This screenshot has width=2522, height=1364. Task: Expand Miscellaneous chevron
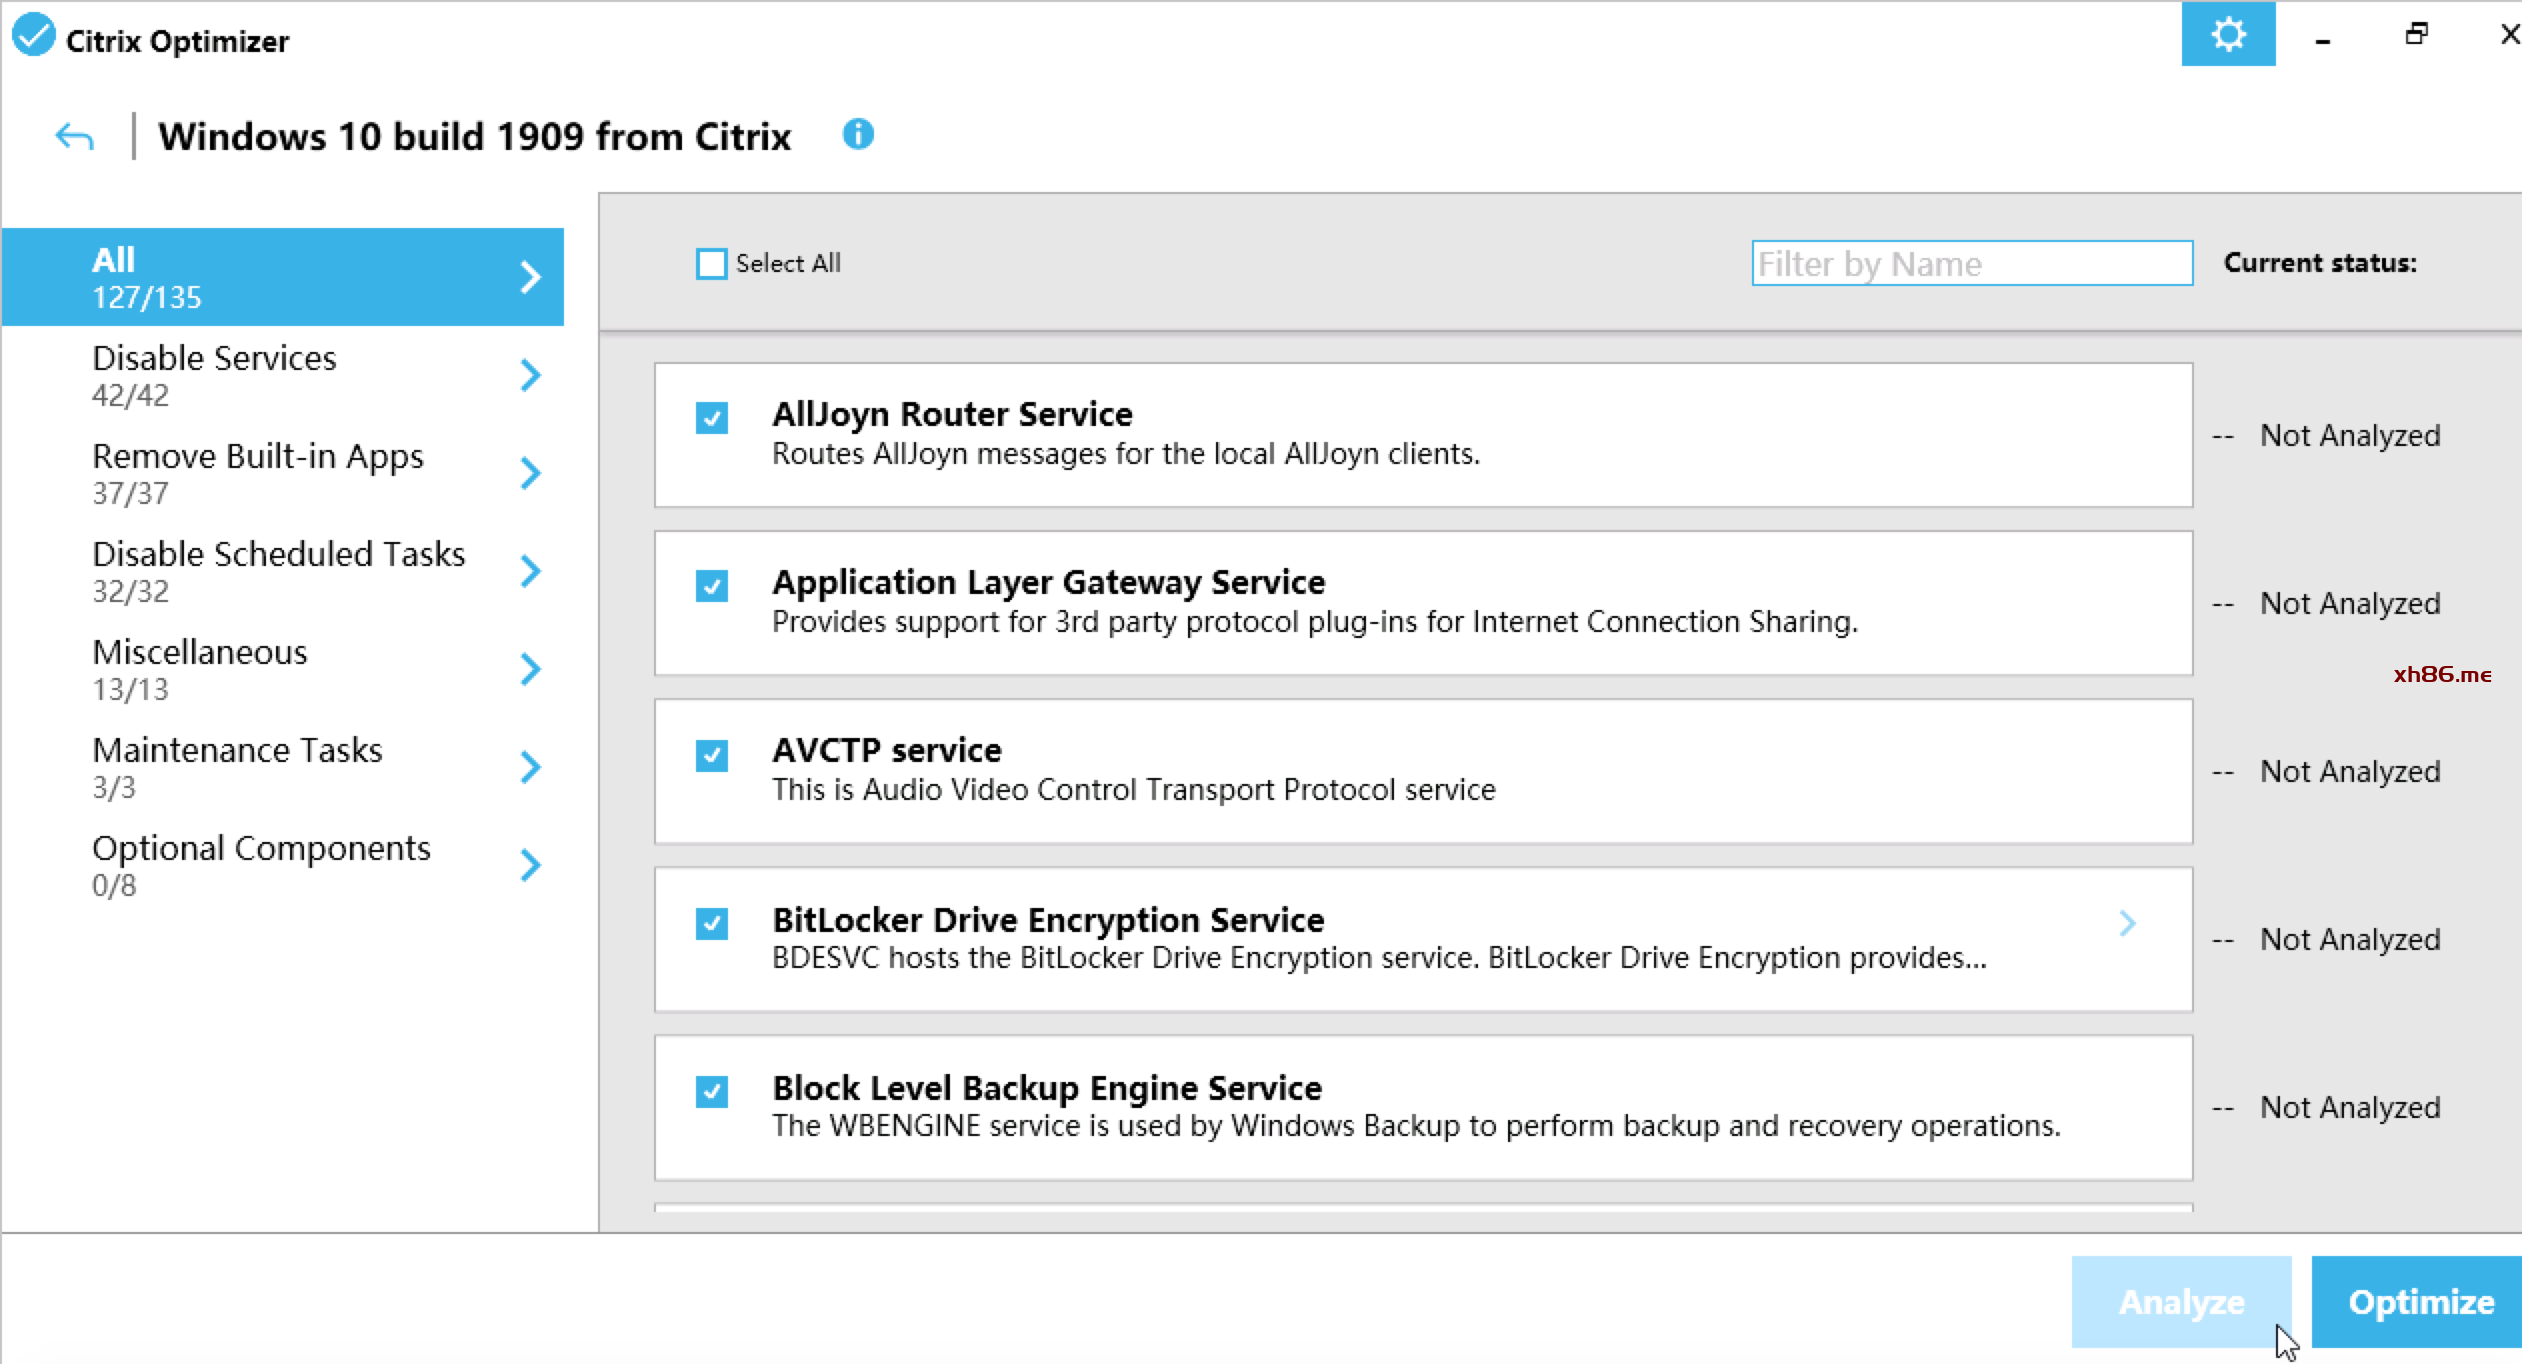530,669
